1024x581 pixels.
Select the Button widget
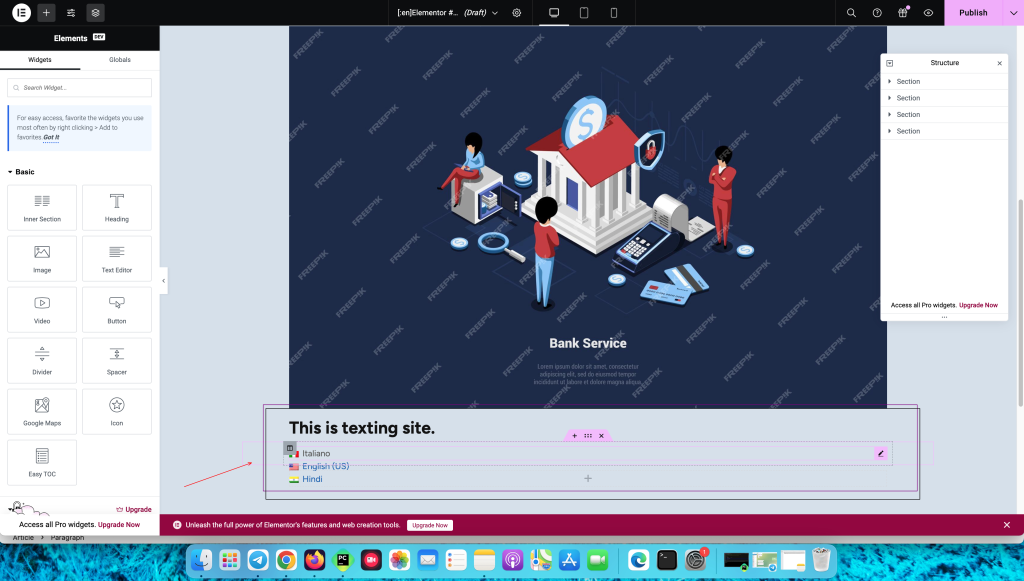coord(117,309)
